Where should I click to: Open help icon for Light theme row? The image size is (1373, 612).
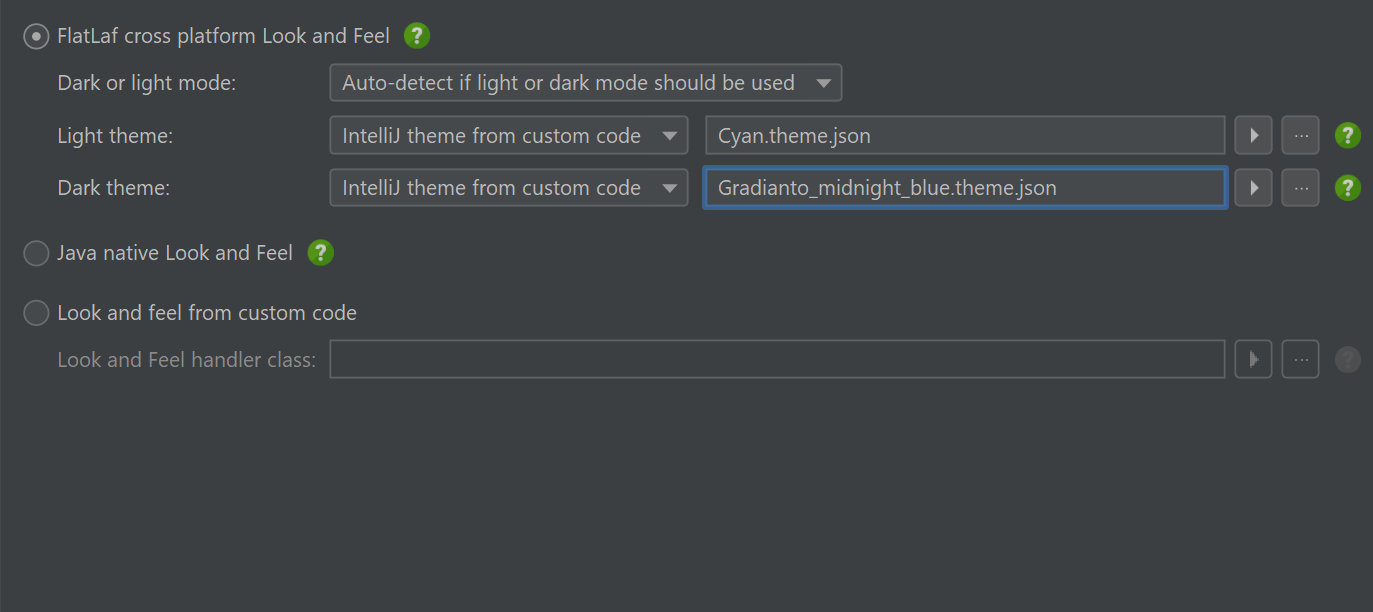pyautogui.click(x=1348, y=135)
